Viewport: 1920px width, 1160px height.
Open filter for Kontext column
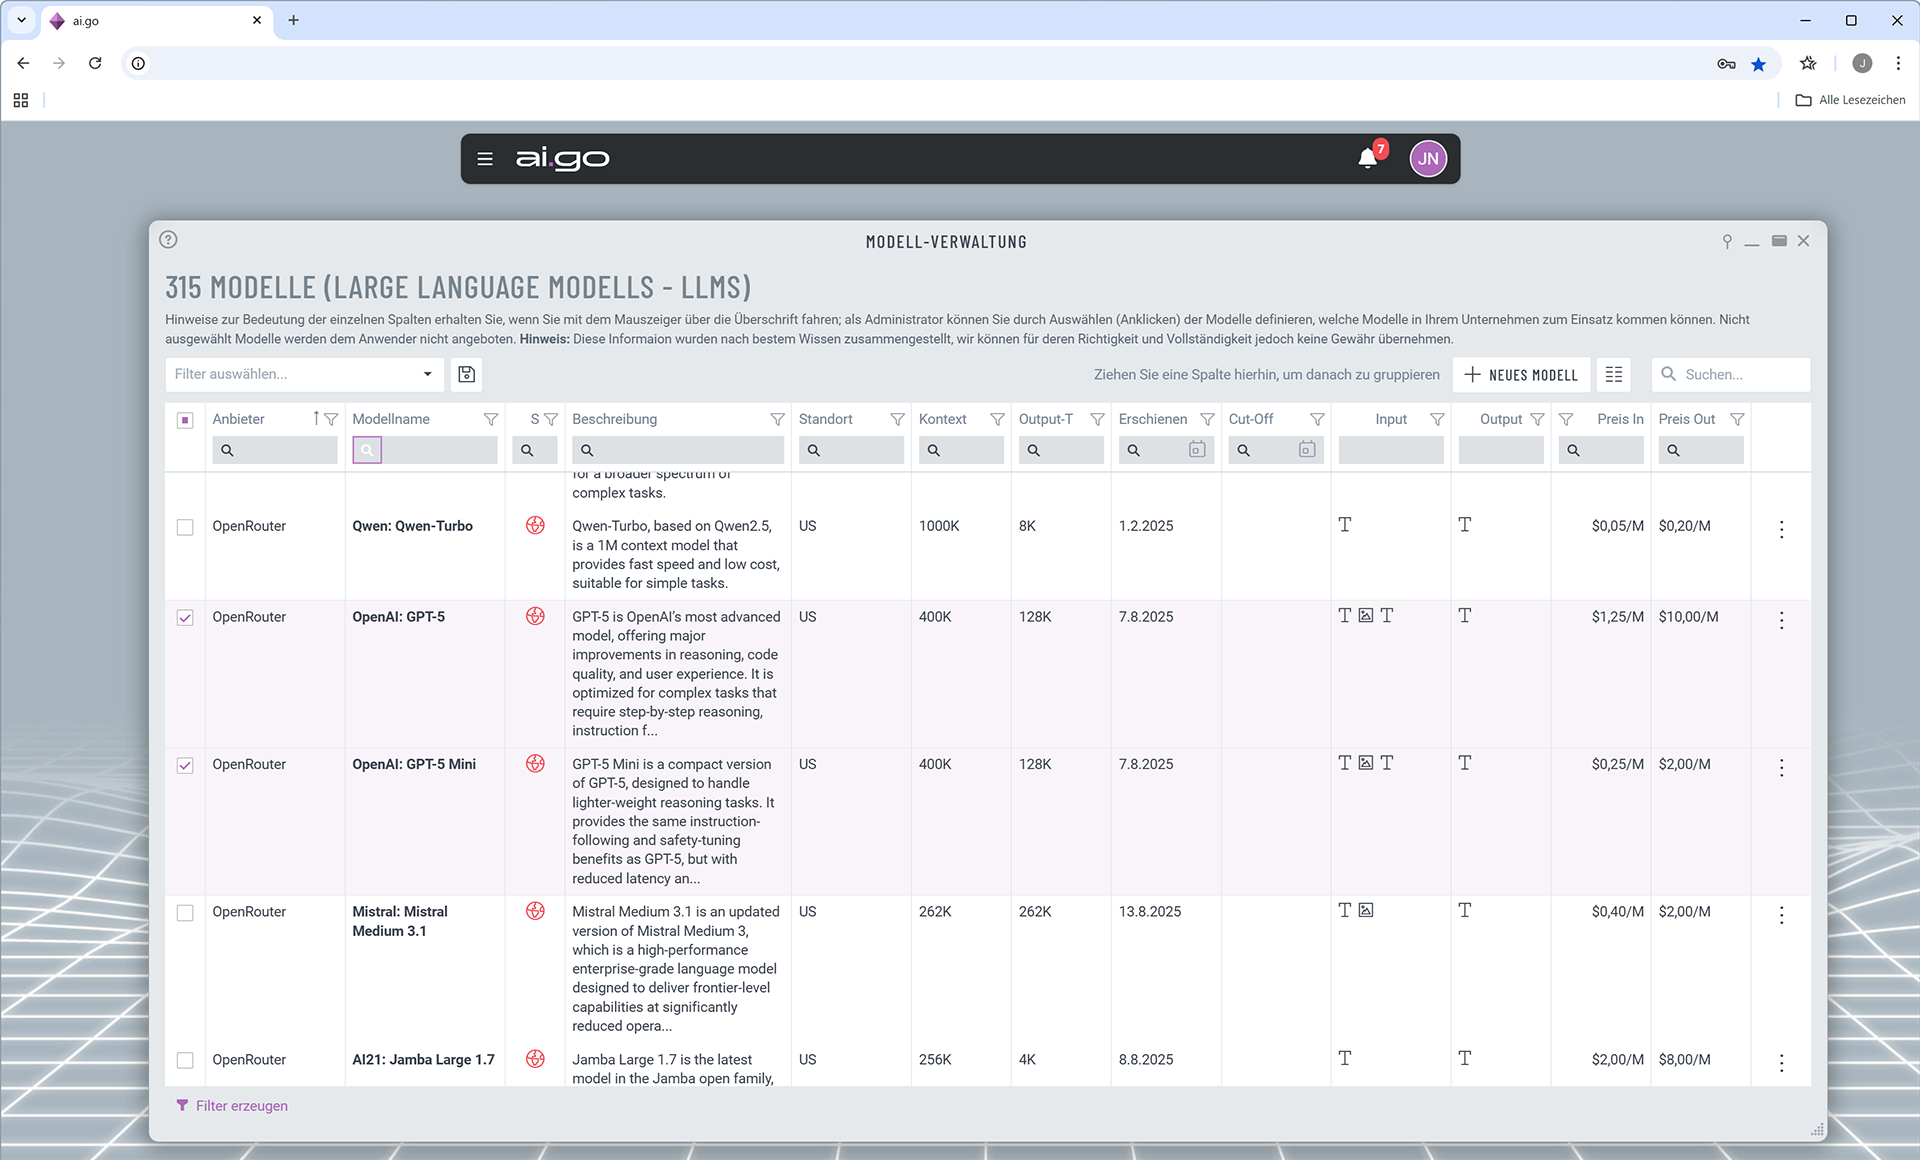pyautogui.click(x=997, y=419)
